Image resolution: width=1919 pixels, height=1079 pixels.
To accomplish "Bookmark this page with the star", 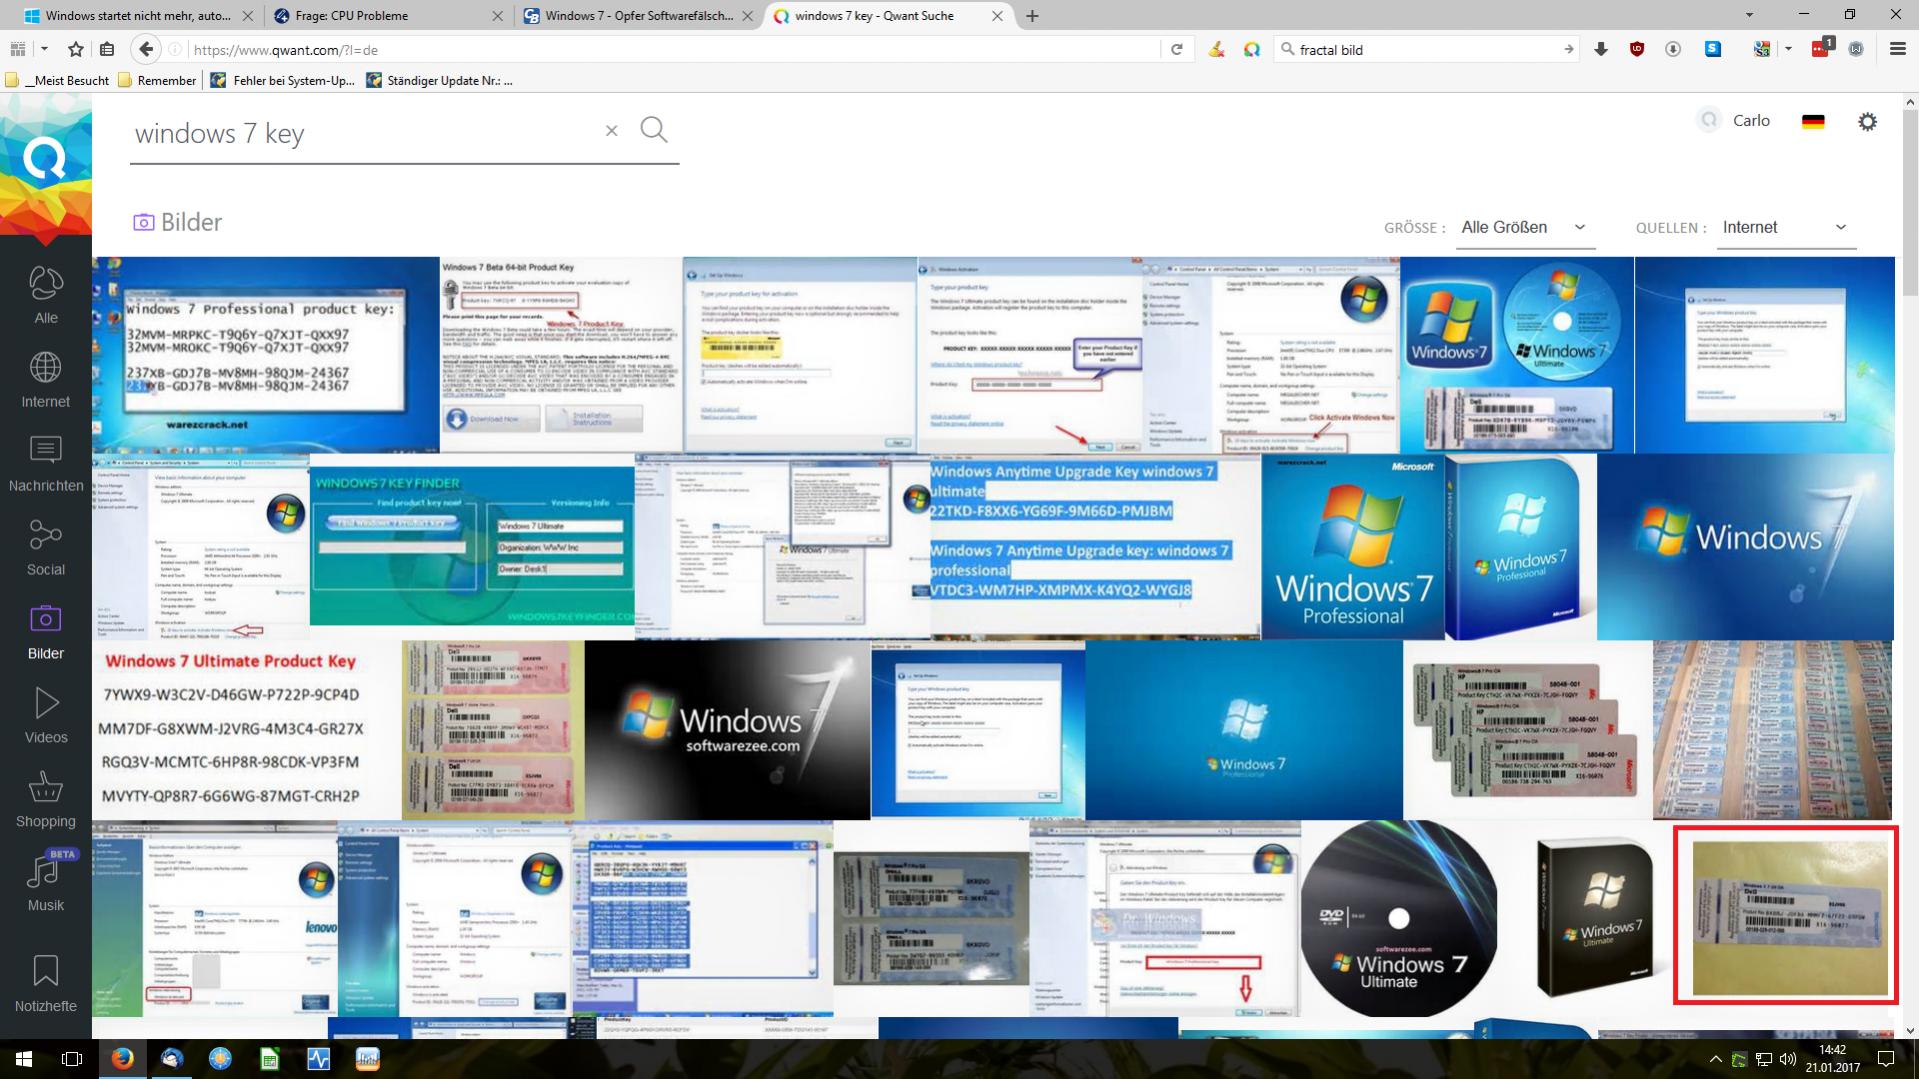I will pyautogui.click(x=76, y=49).
